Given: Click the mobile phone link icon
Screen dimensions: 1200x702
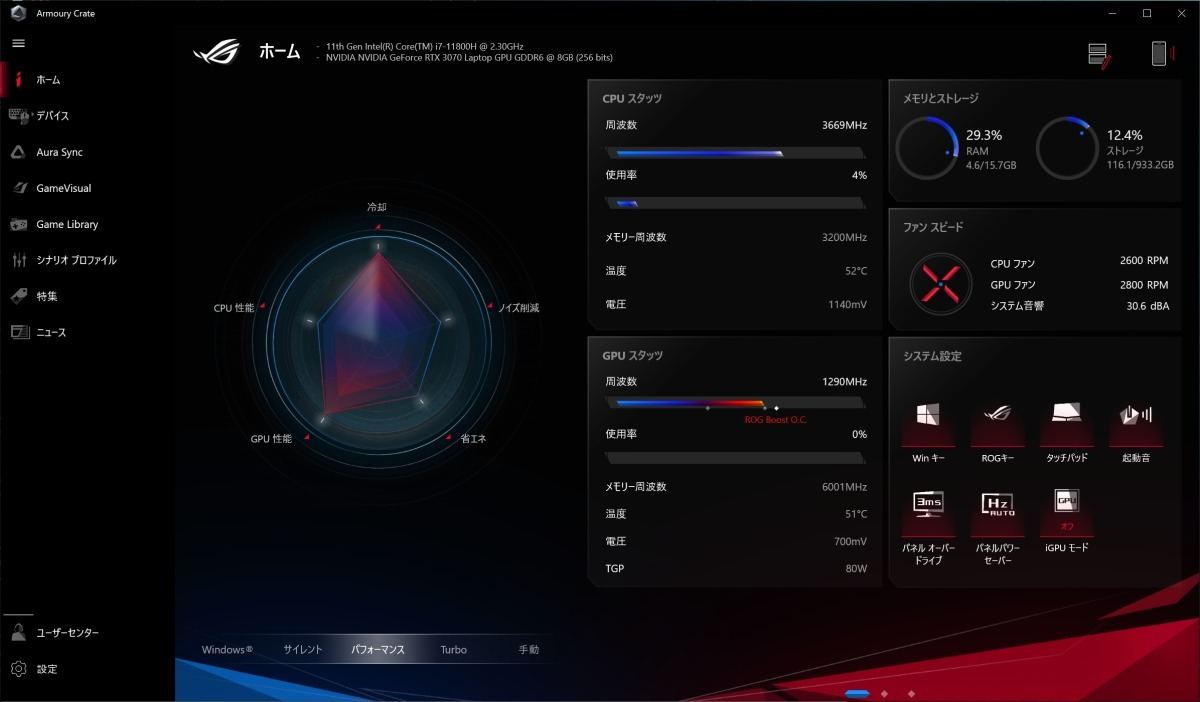Looking at the screenshot, I should [1160, 54].
